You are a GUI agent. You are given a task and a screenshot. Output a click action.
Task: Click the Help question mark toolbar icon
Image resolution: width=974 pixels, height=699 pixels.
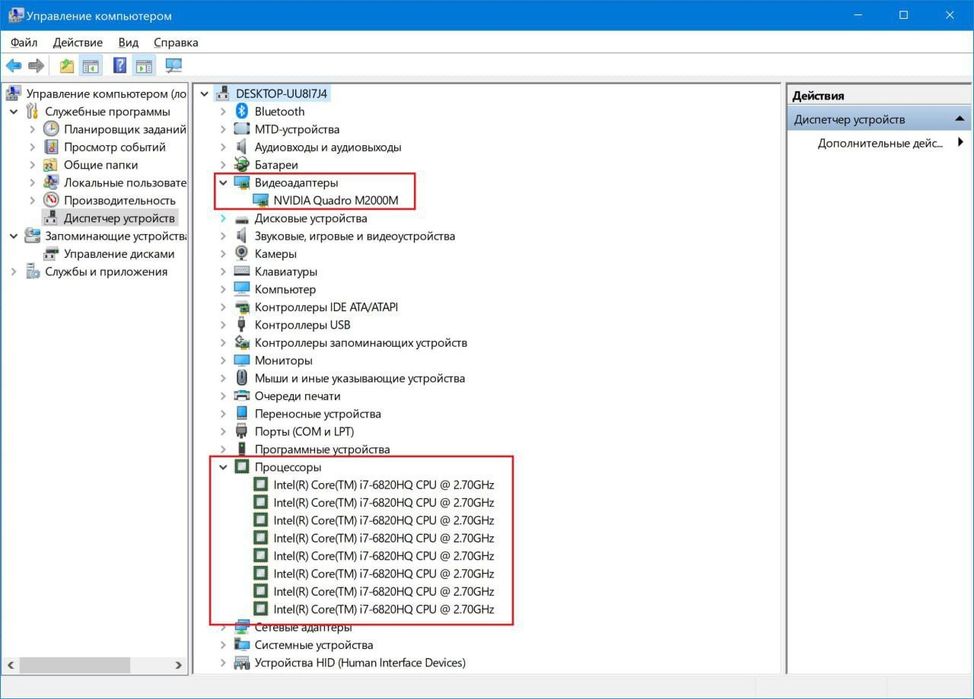[x=120, y=65]
